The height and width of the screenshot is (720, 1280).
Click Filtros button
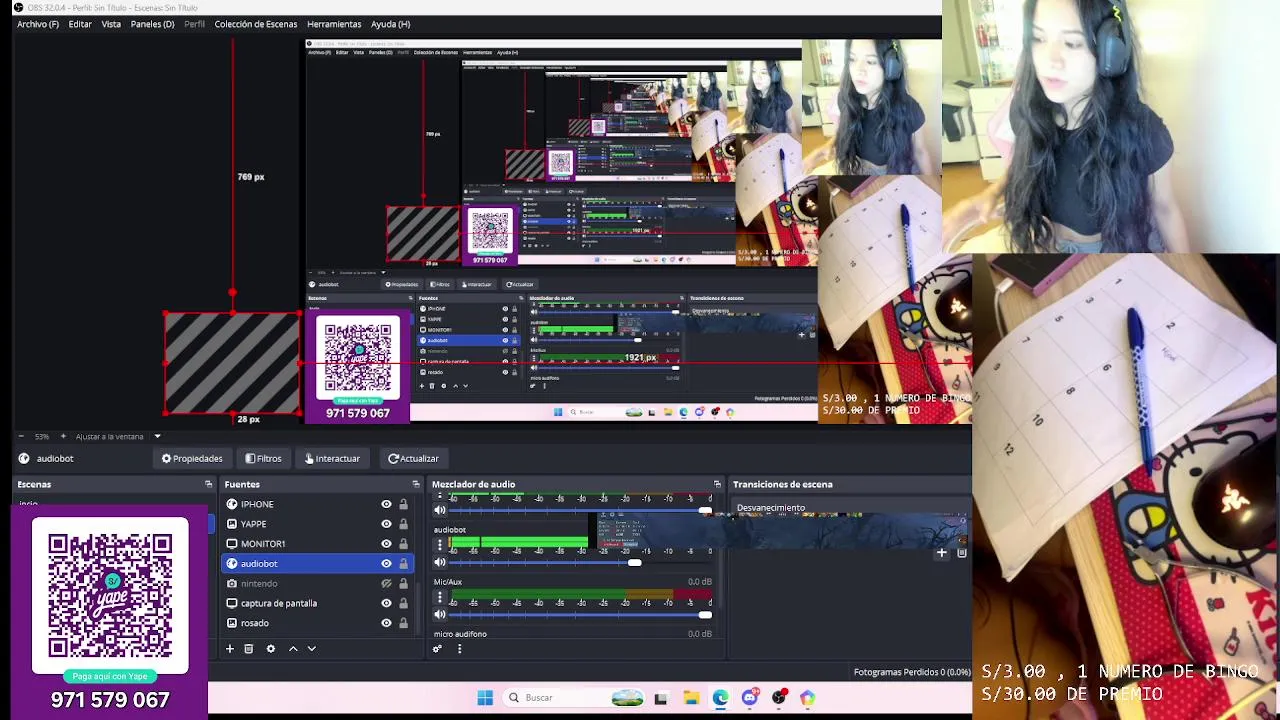click(264, 458)
